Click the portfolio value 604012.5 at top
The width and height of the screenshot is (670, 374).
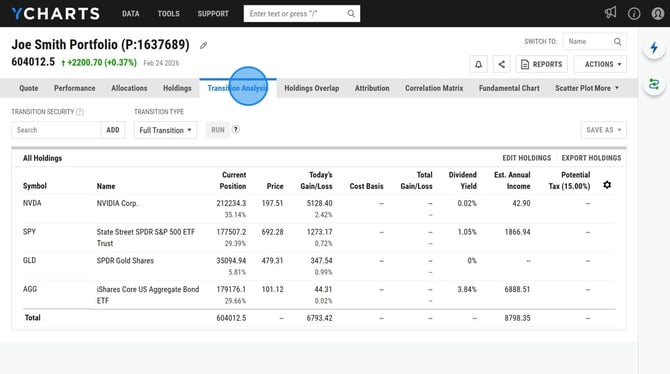coord(33,62)
